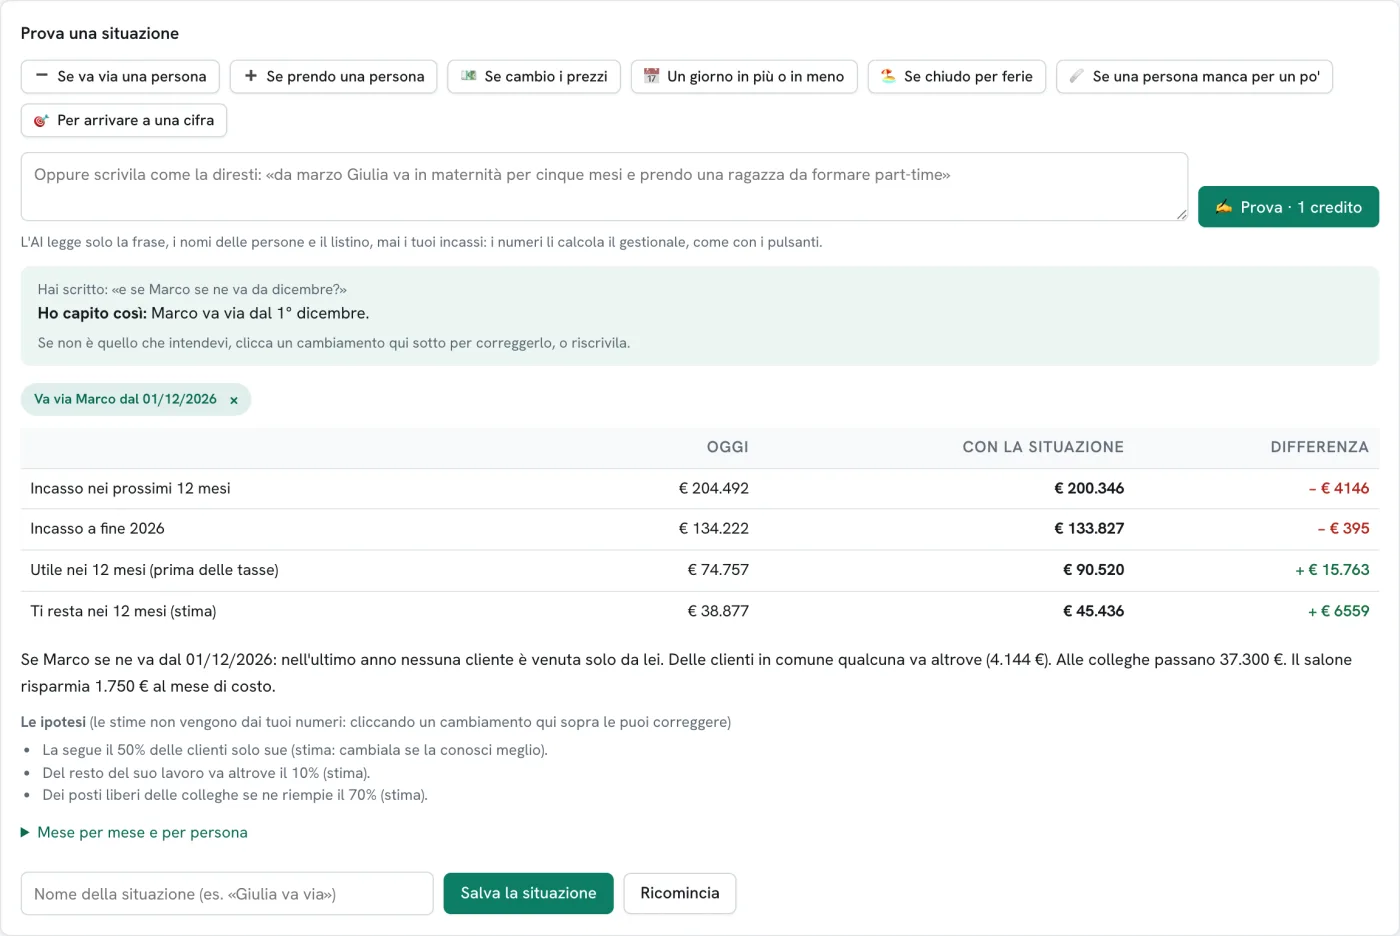The image size is (1400, 936).
Task: Click the 'Prova una situazione' heading
Action: (x=100, y=33)
